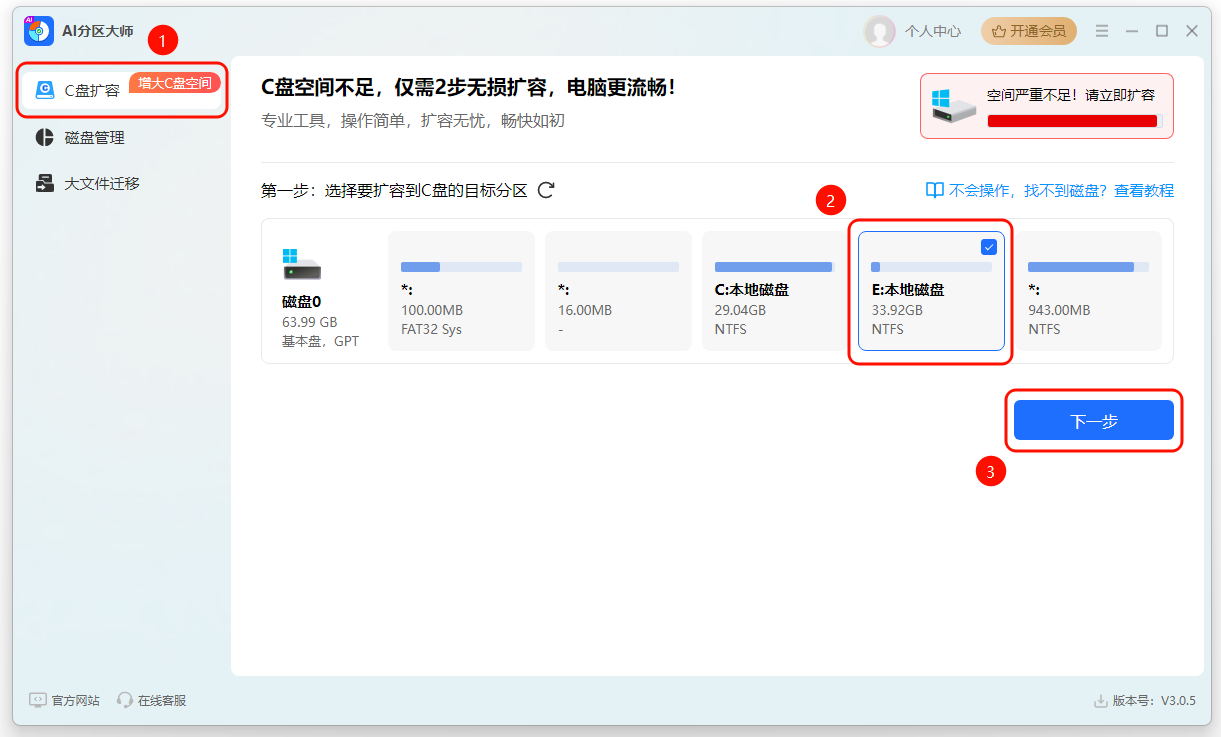
Task: Click the 空间严重不足！请立即扩容 warning banner
Action: [x=1047, y=105]
